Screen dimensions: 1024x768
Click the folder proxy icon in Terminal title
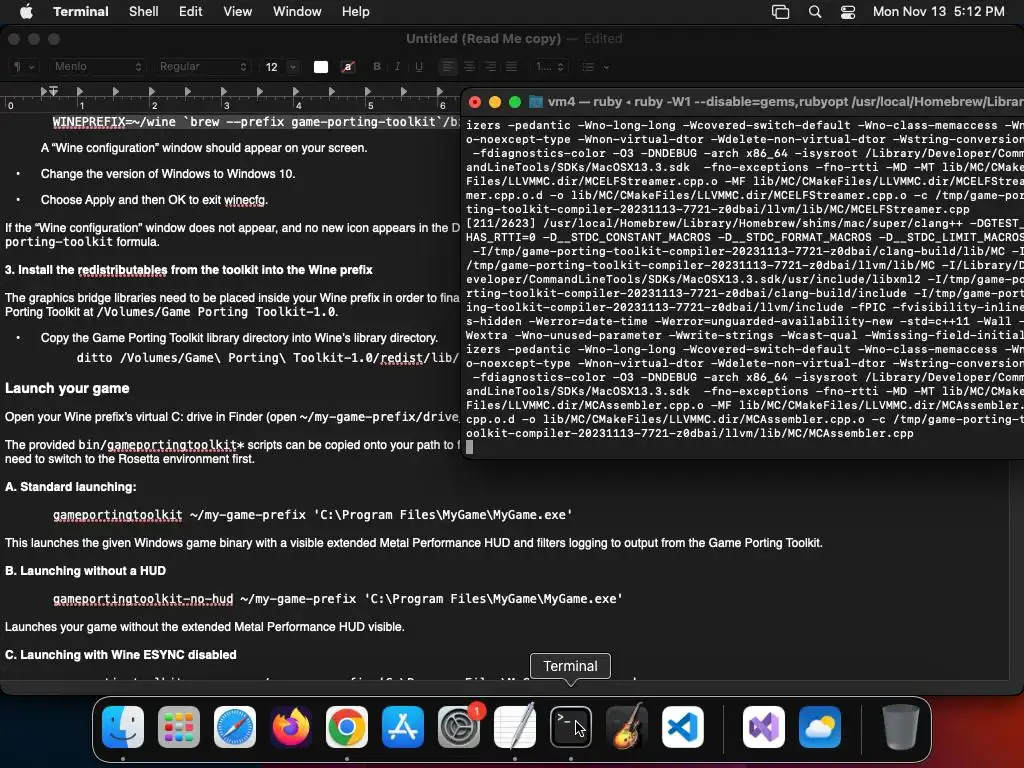pos(536,102)
